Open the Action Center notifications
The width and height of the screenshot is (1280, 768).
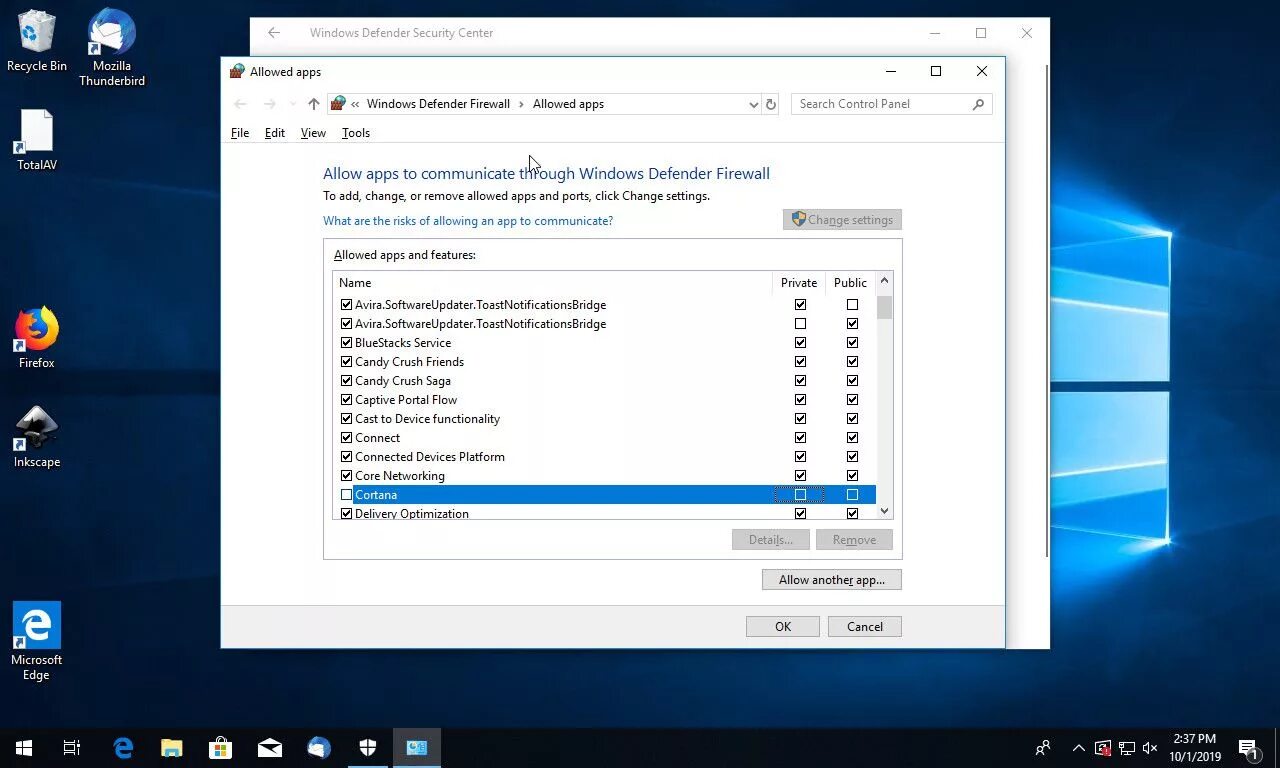1248,748
